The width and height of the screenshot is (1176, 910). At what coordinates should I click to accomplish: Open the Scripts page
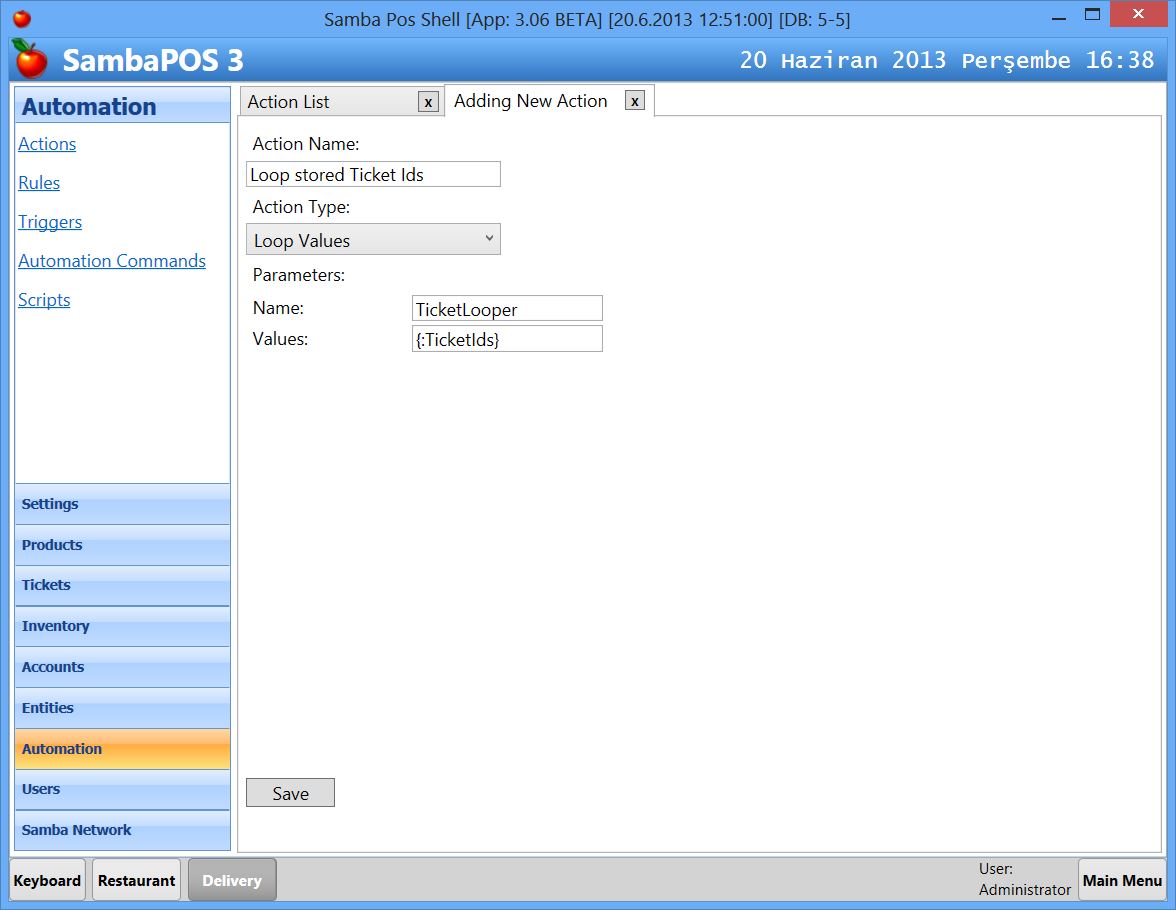coord(44,299)
